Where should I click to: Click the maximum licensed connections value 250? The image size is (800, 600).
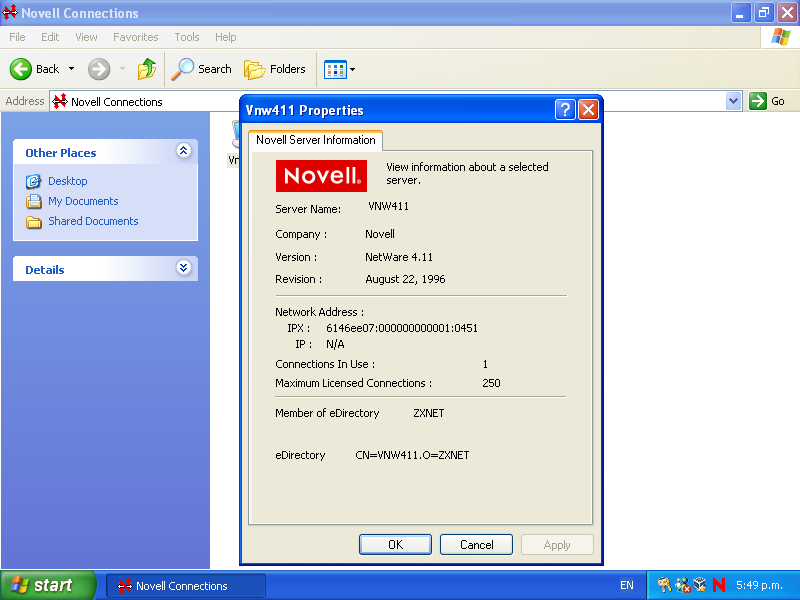[491, 383]
